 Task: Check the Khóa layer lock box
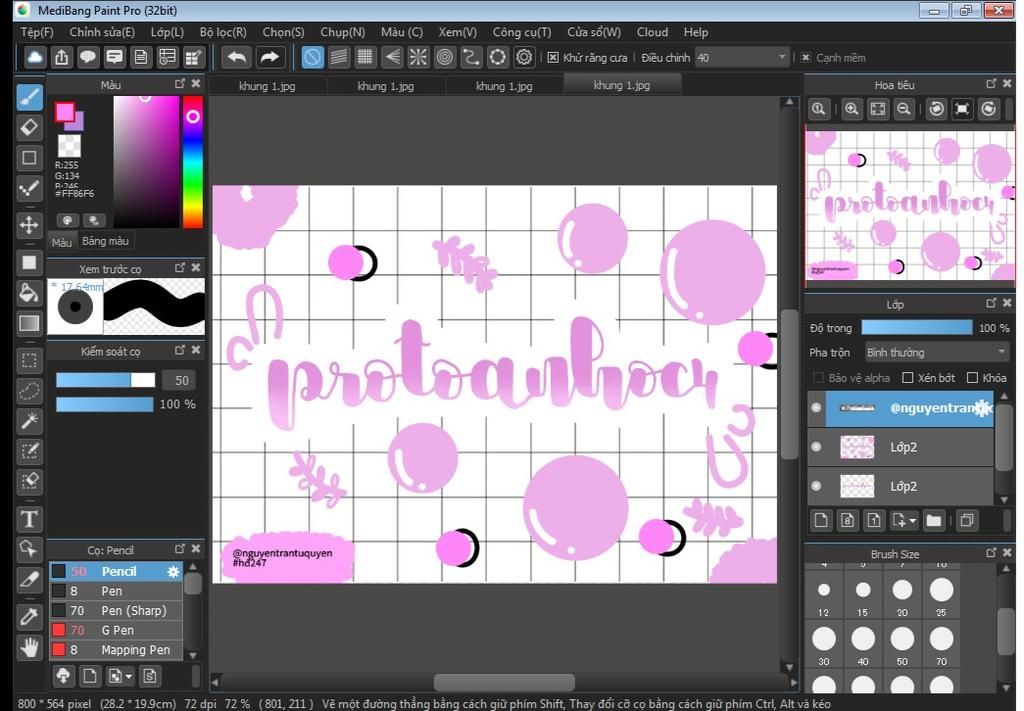click(972, 378)
